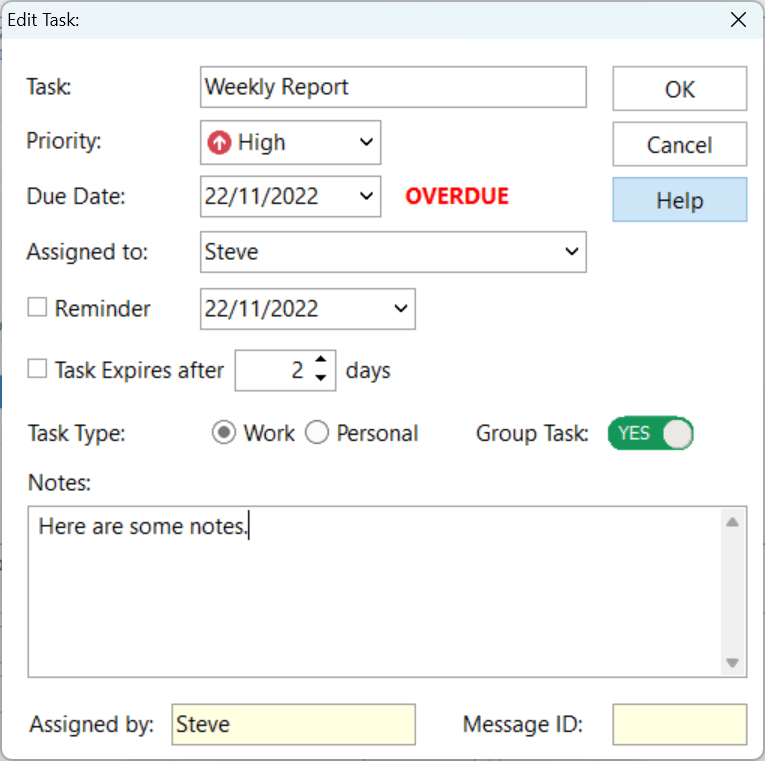Select the Personal task type
765x761 pixels.
click(x=317, y=433)
